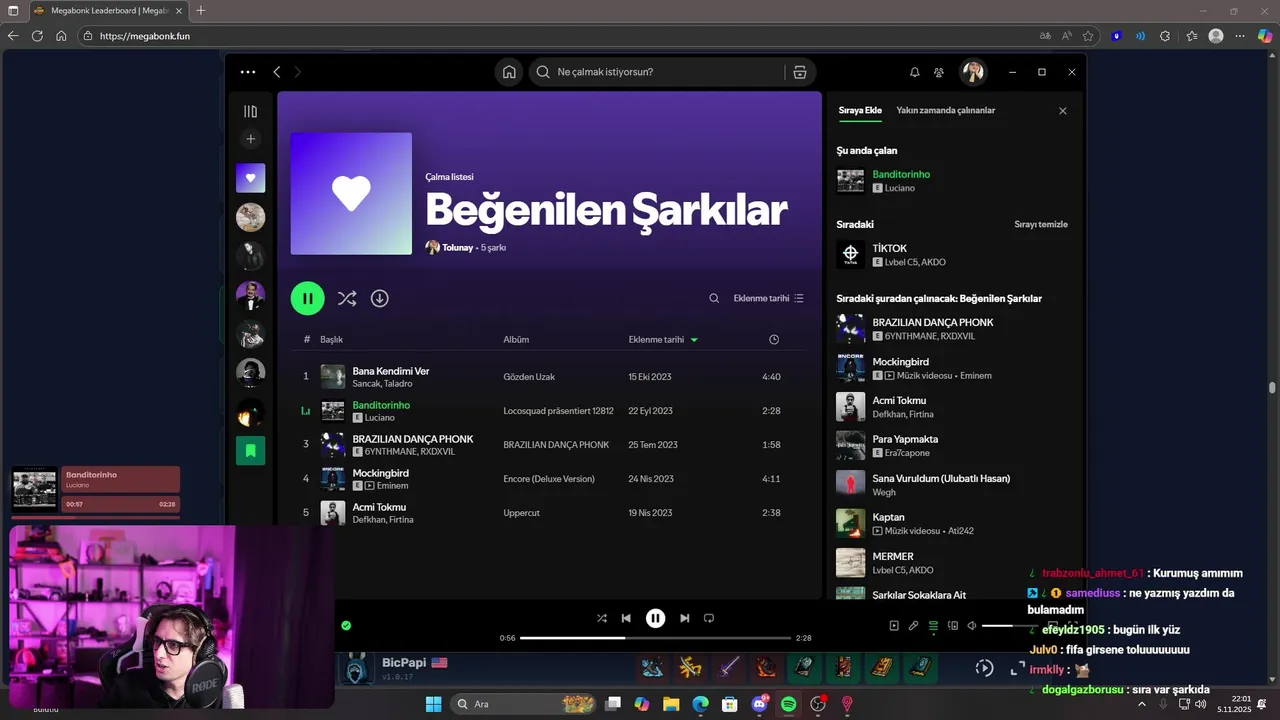Sort by the duration clock icon
Viewport: 1280px width, 720px height.
pyautogui.click(x=774, y=340)
